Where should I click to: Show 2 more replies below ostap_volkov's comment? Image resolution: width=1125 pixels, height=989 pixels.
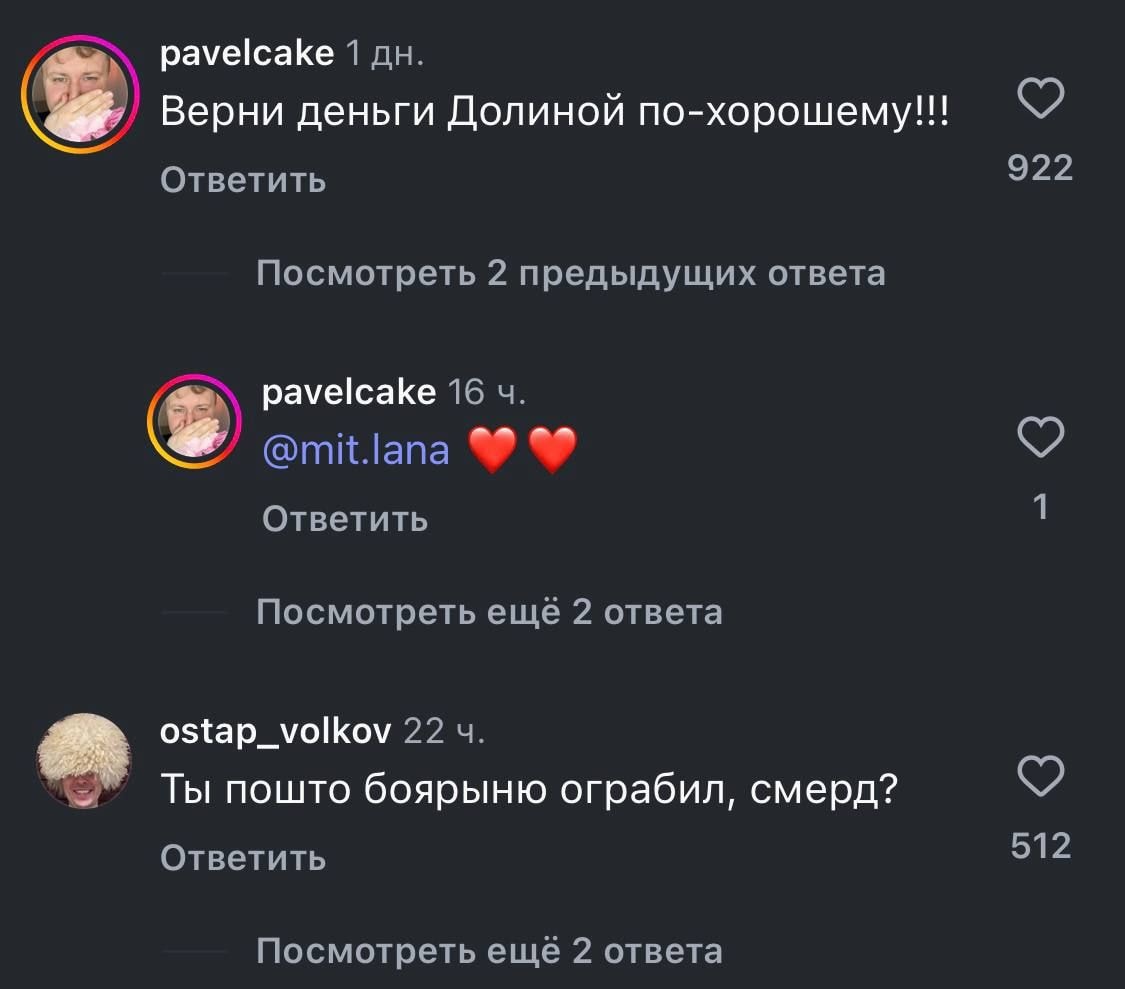[489, 950]
